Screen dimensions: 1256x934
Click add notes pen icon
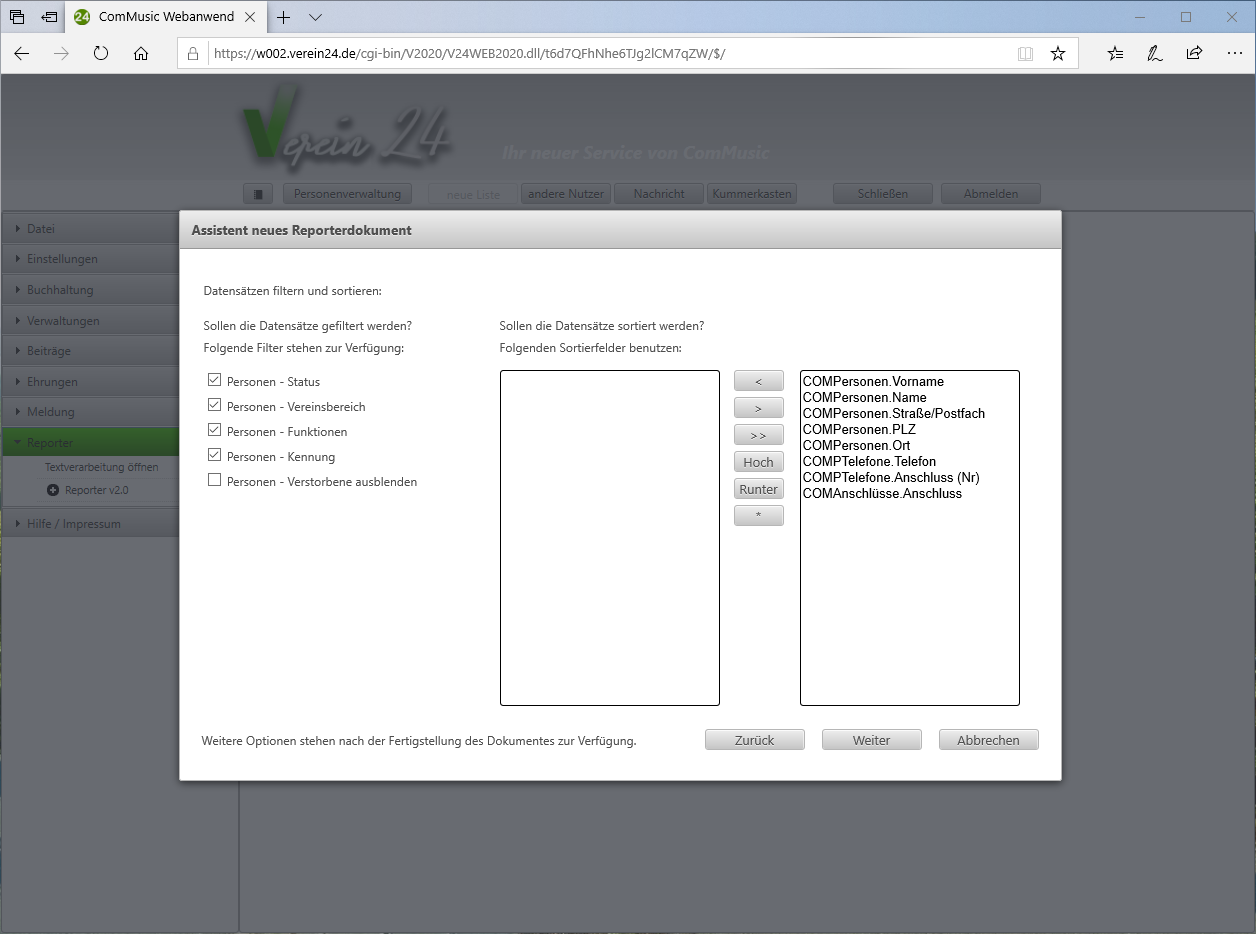1155,54
